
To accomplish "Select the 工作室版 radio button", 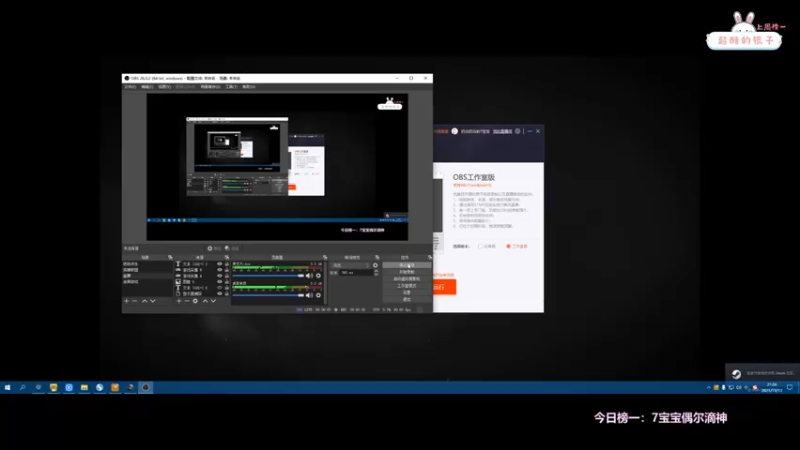I will click(x=508, y=246).
